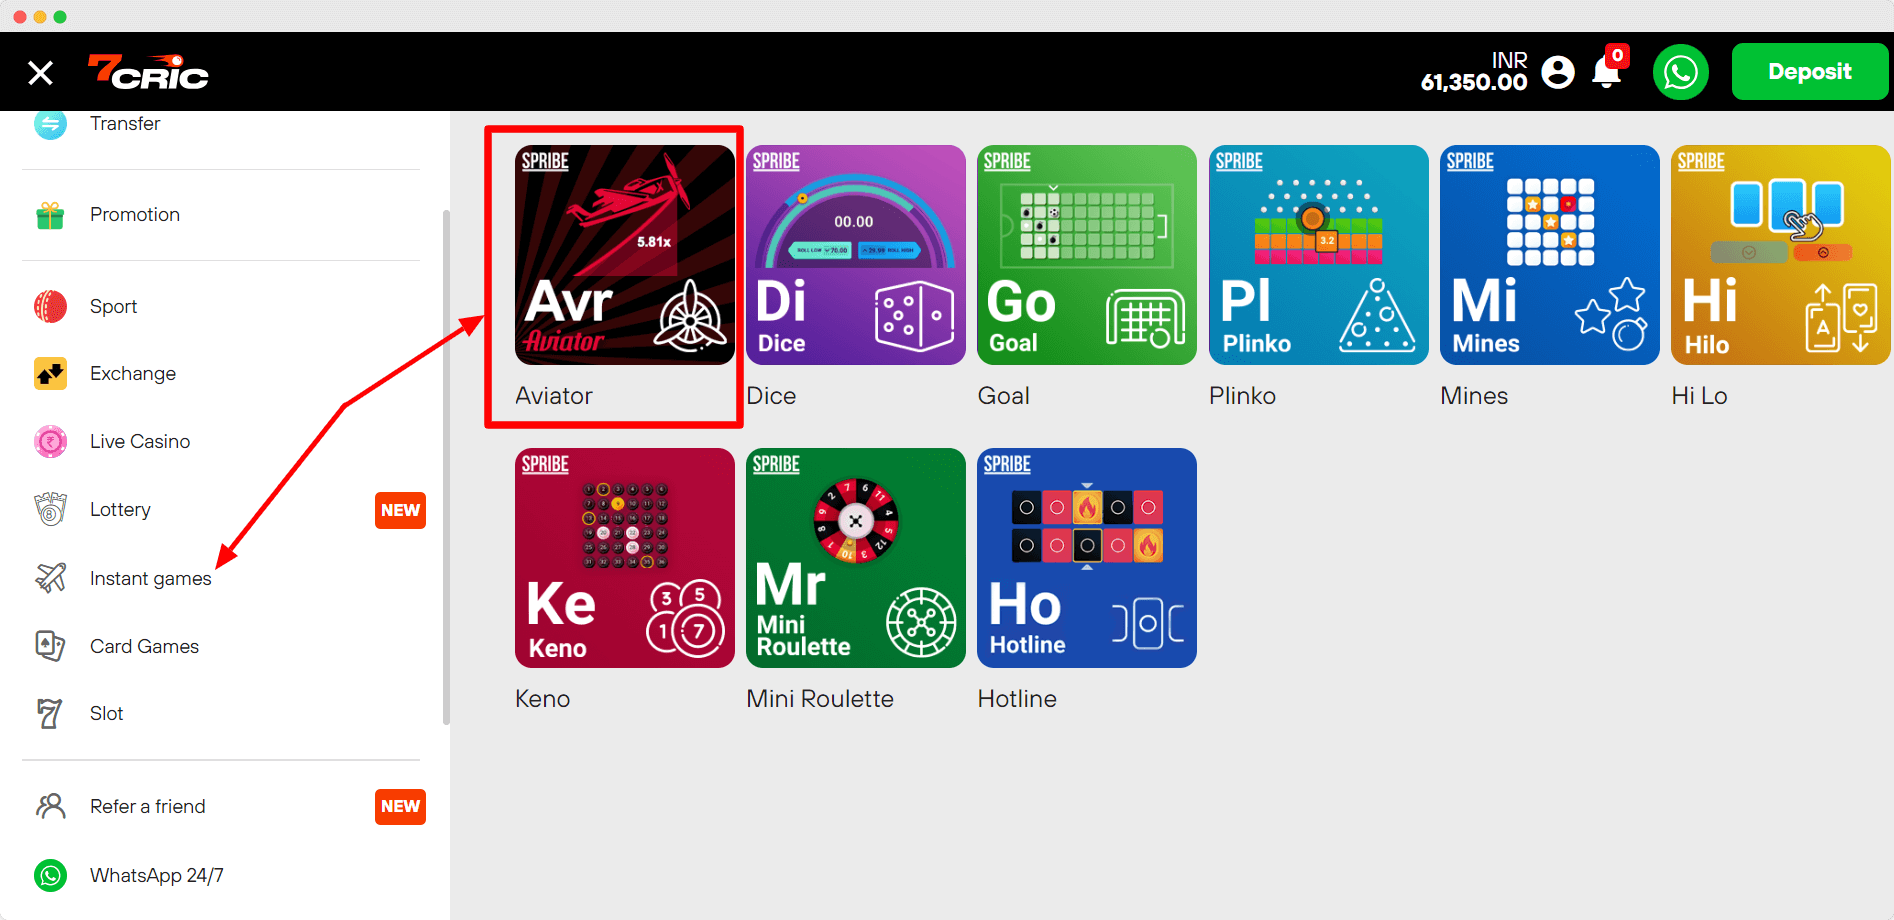Click the Sport cricket ball icon
This screenshot has width=1894, height=920.
click(50, 306)
